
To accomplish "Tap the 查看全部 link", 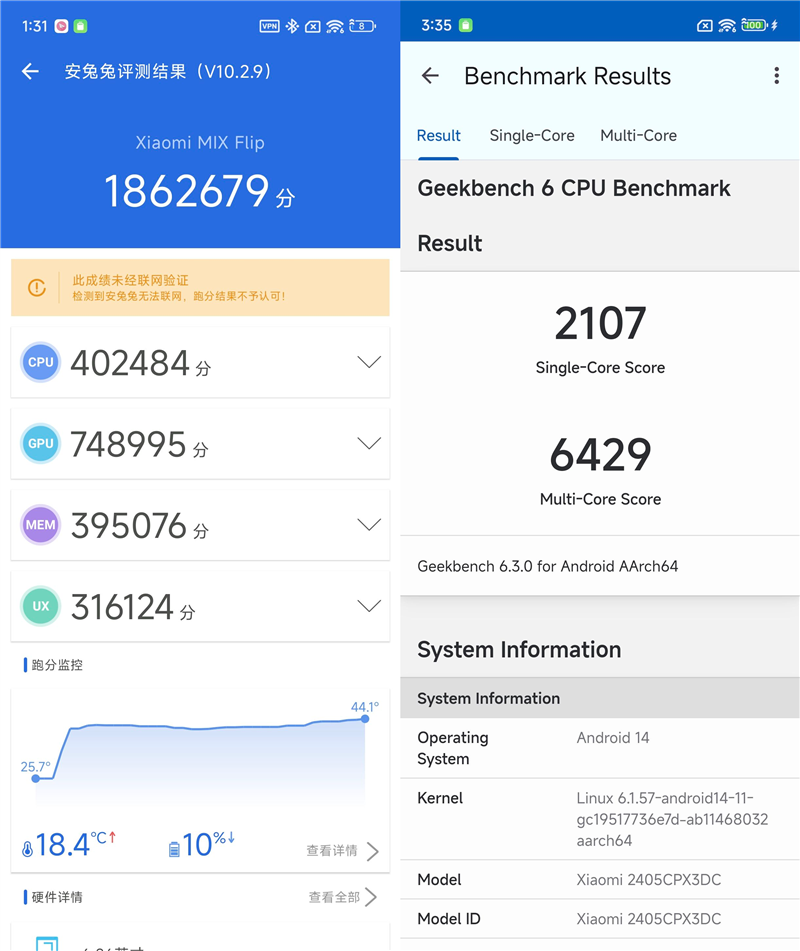I will click(x=334, y=897).
